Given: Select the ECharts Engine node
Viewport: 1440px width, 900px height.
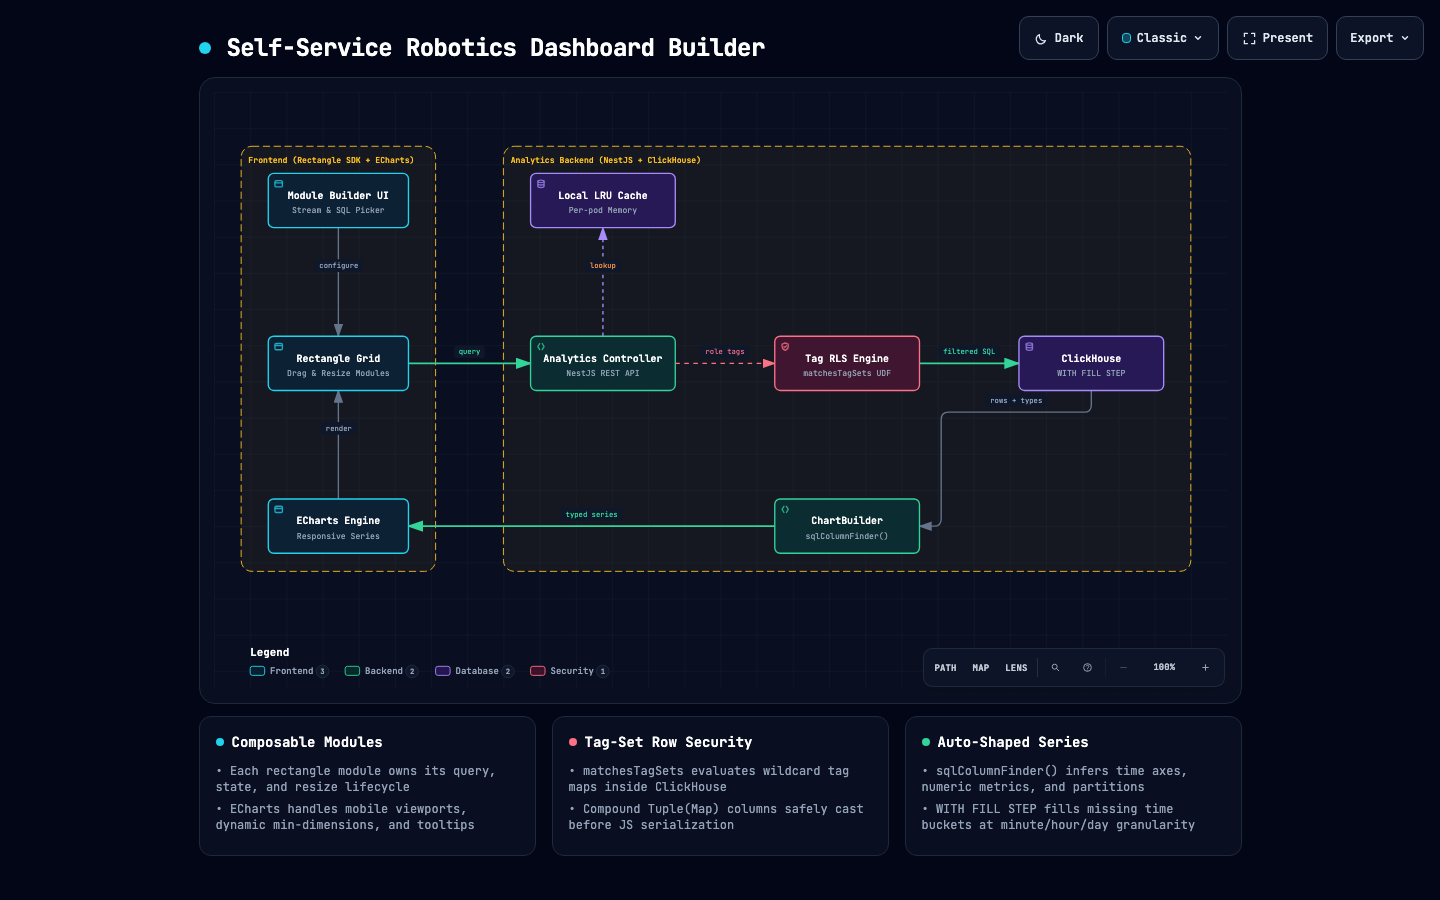Looking at the screenshot, I should tap(338, 526).
